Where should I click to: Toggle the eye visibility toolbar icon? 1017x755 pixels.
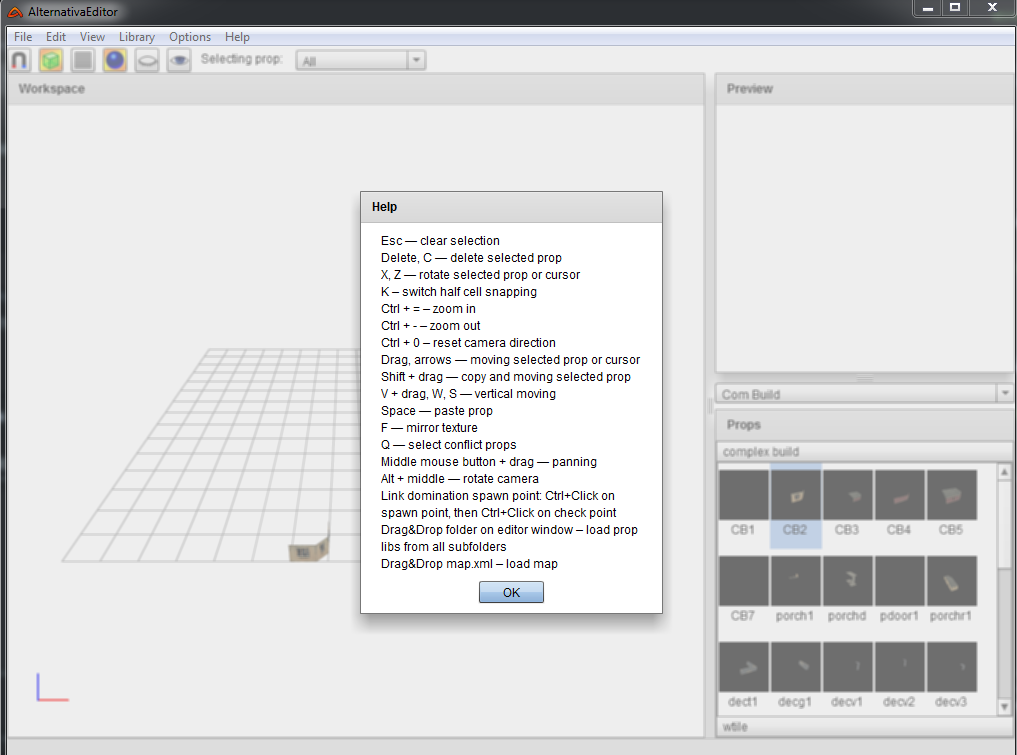click(x=179, y=61)
